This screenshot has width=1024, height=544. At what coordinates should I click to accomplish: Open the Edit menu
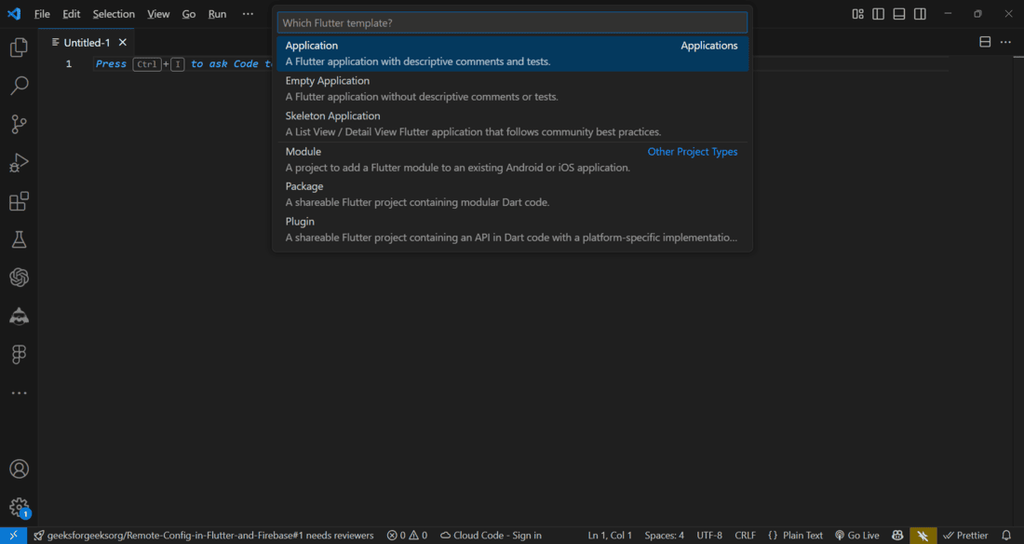71,14
